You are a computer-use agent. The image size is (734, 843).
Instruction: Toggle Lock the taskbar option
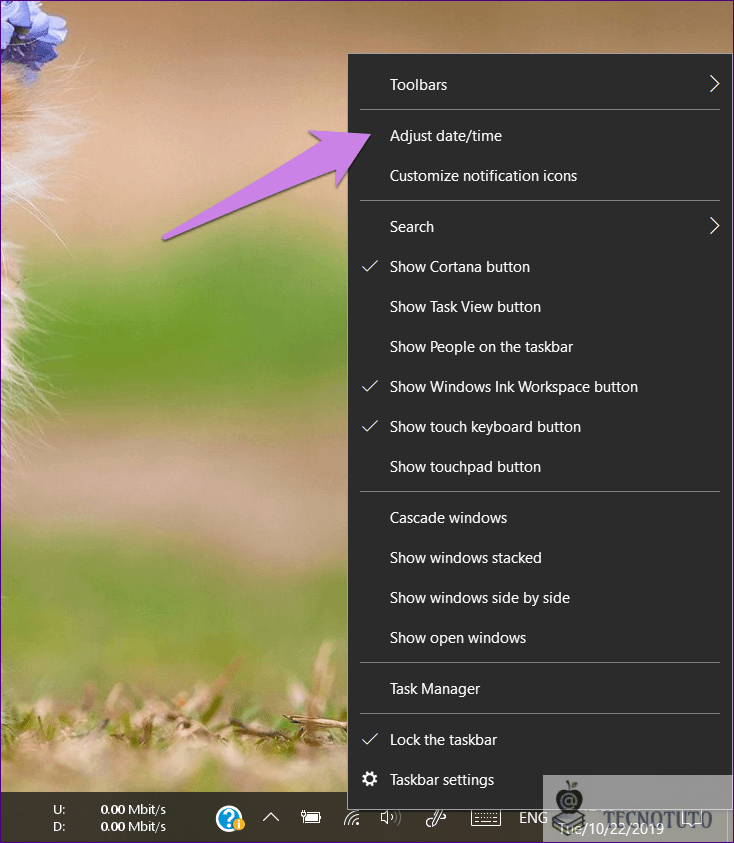point(539,739)
